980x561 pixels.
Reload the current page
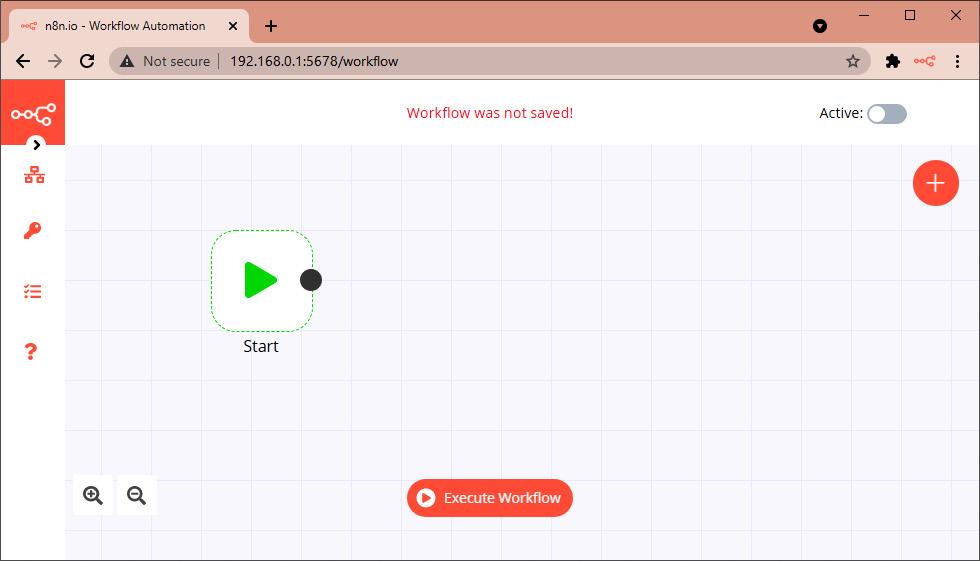(88, 61)
